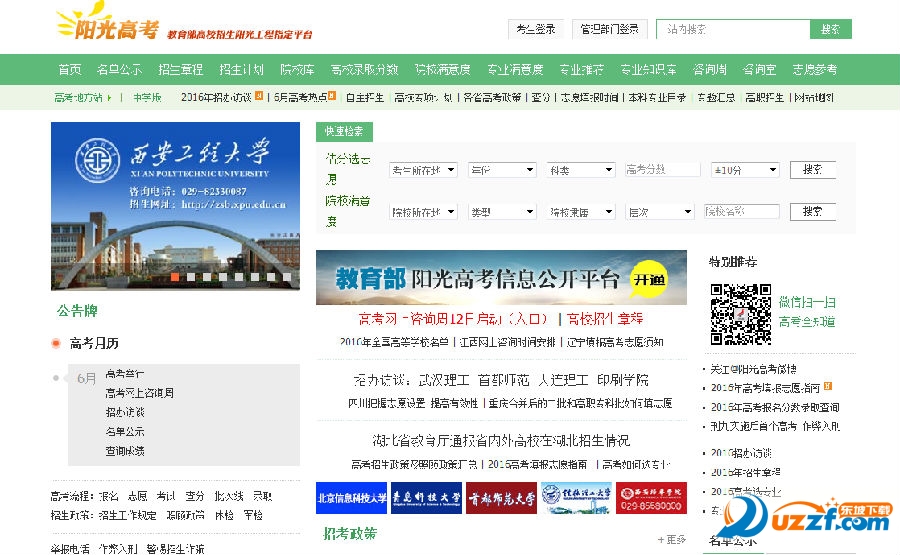900x555 pixels.
Task: Open the 高校招生章程 red headline link
Action: click(x=605, y=319)
